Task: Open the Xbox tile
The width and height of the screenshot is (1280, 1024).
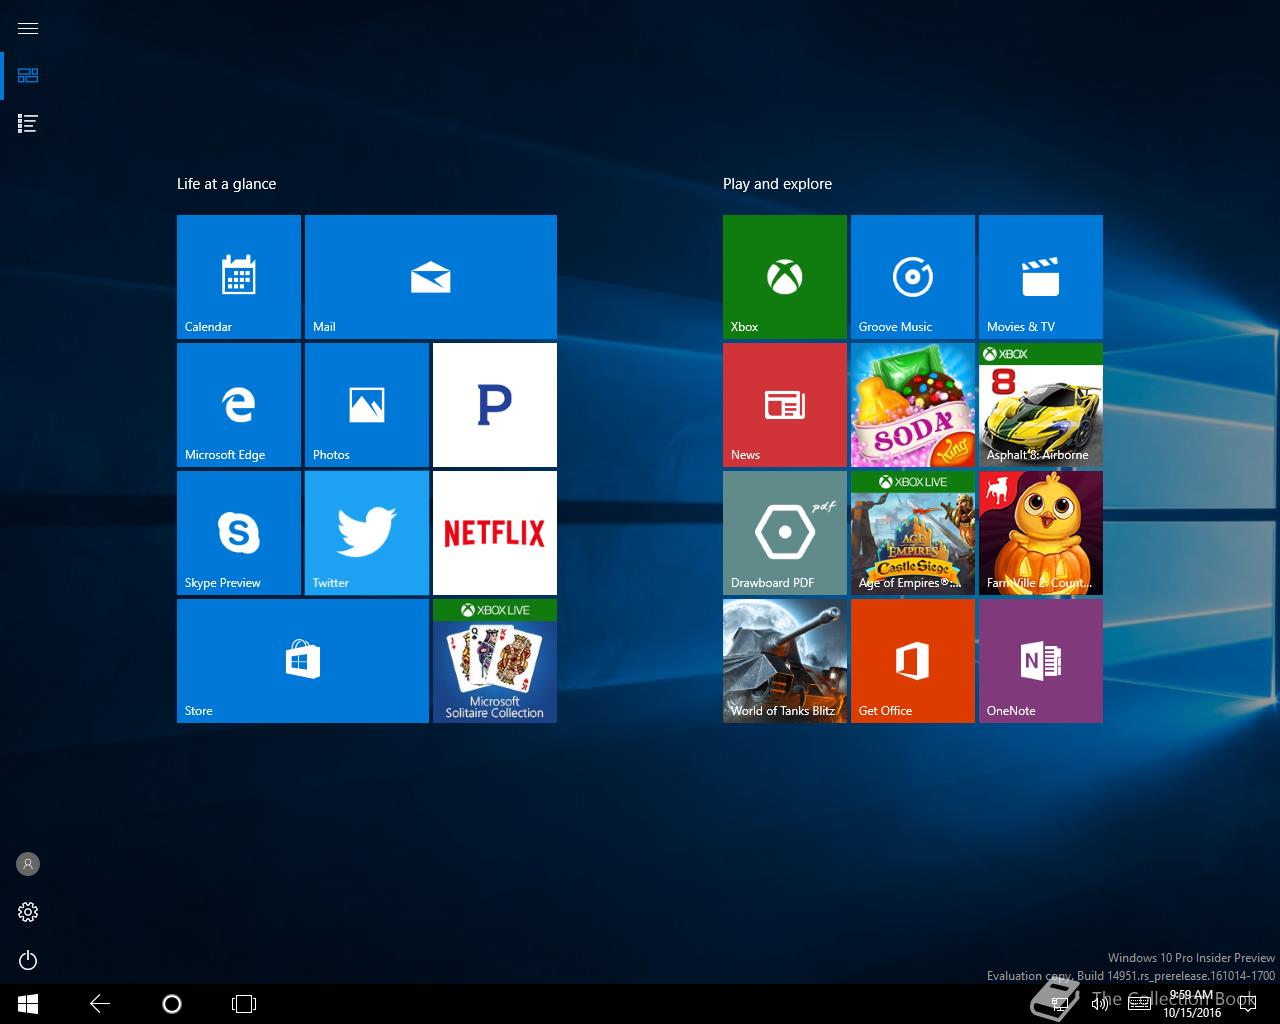Action: 785,277
